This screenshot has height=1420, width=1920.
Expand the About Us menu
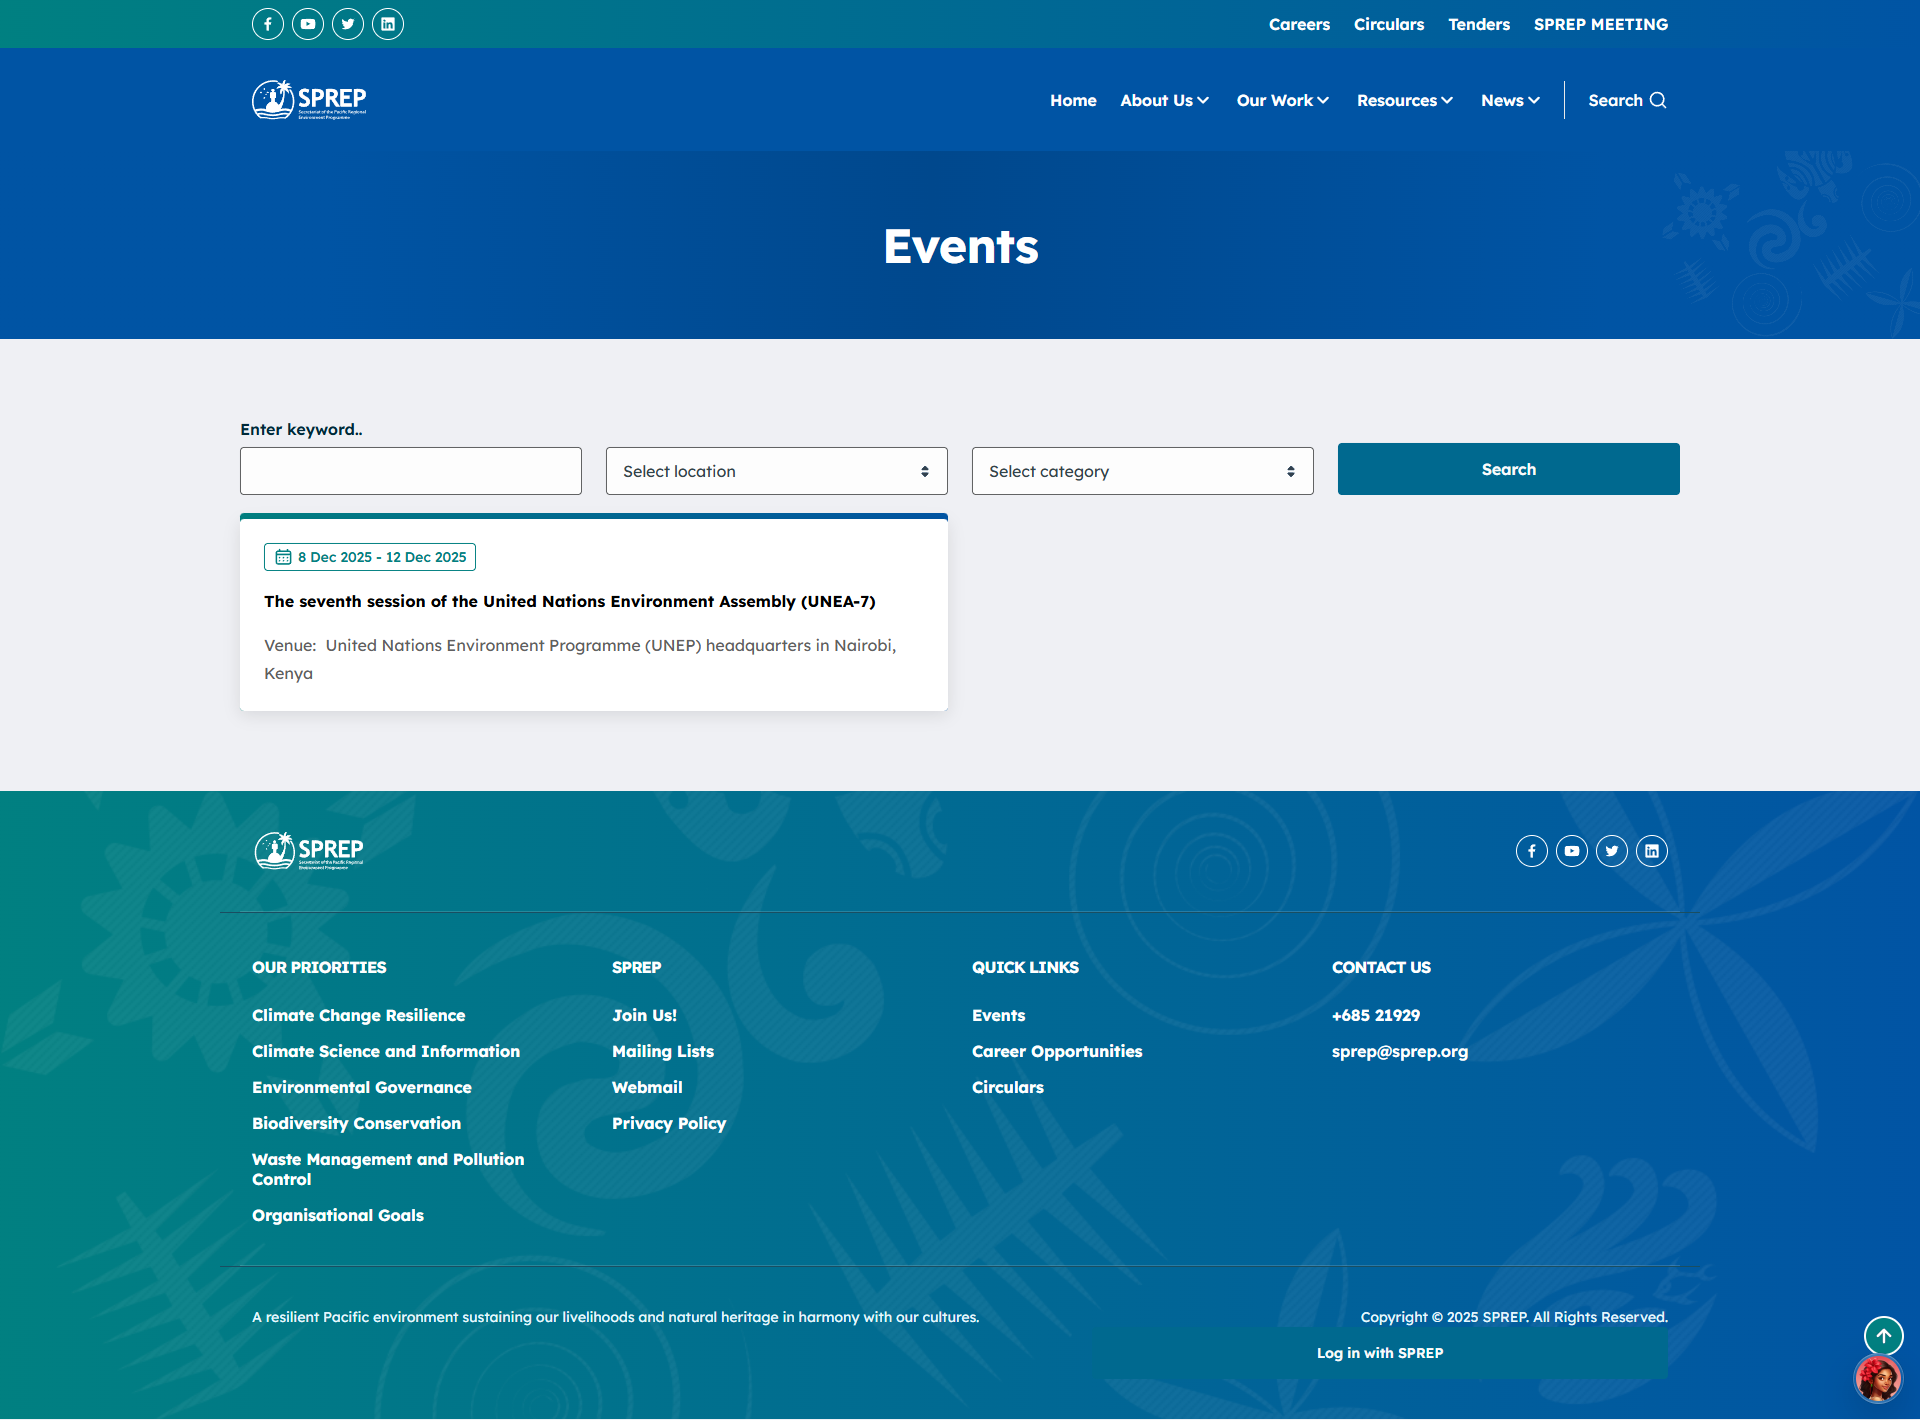tap(1164, 100)
